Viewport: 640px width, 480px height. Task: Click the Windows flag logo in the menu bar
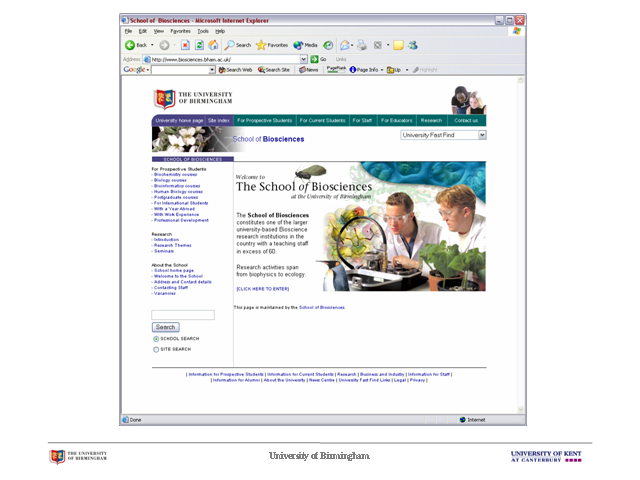pyautogui.click(x=517, y=31)
